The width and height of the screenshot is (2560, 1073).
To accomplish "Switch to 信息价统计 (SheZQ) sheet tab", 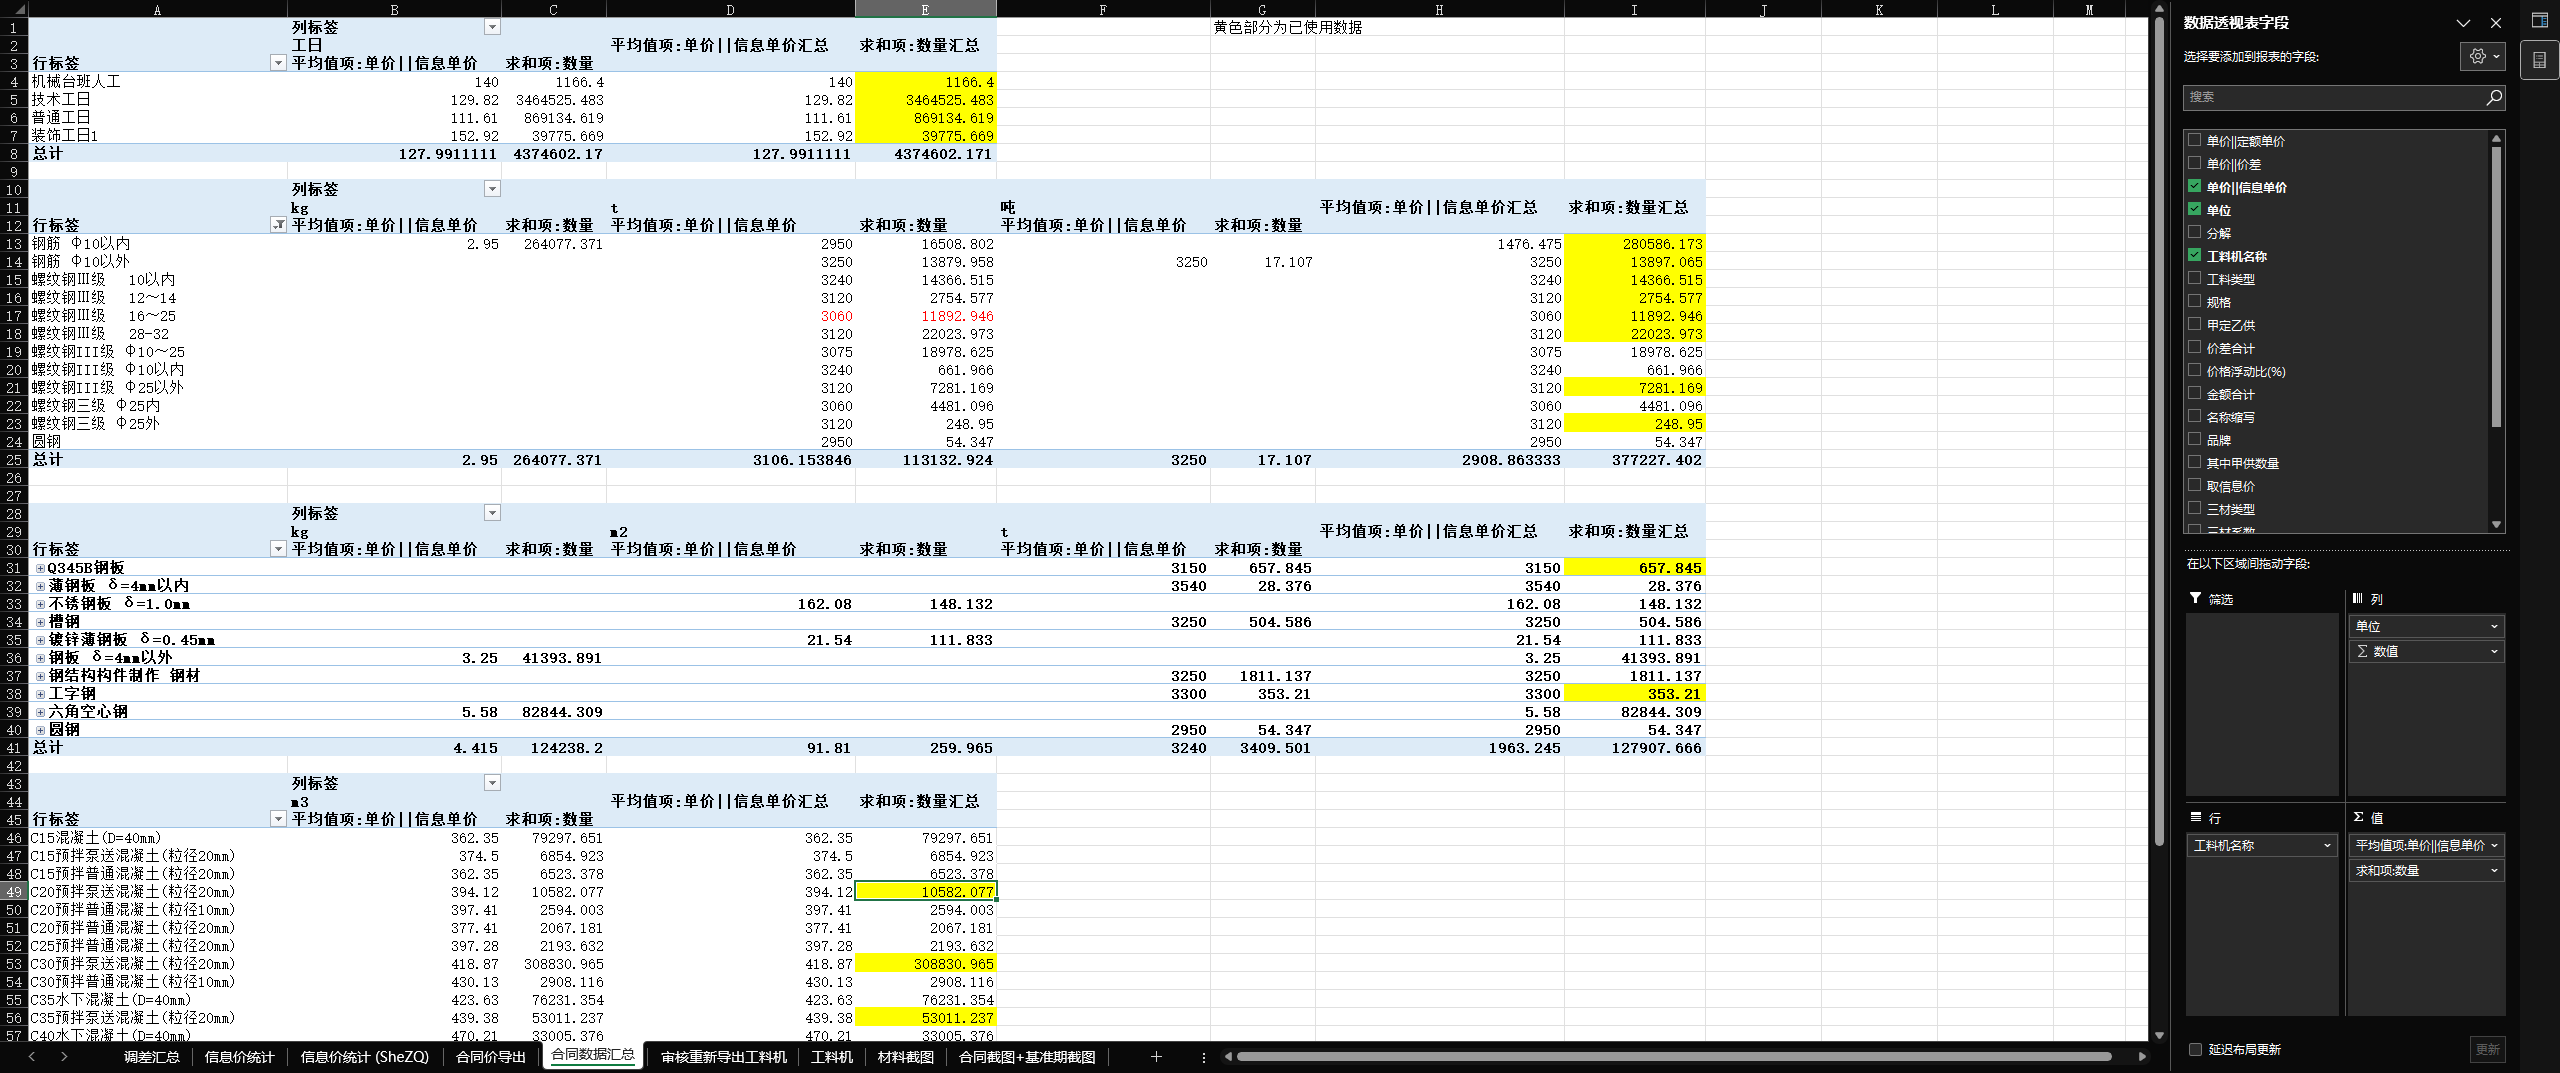I will click(x=365, y=1057).
